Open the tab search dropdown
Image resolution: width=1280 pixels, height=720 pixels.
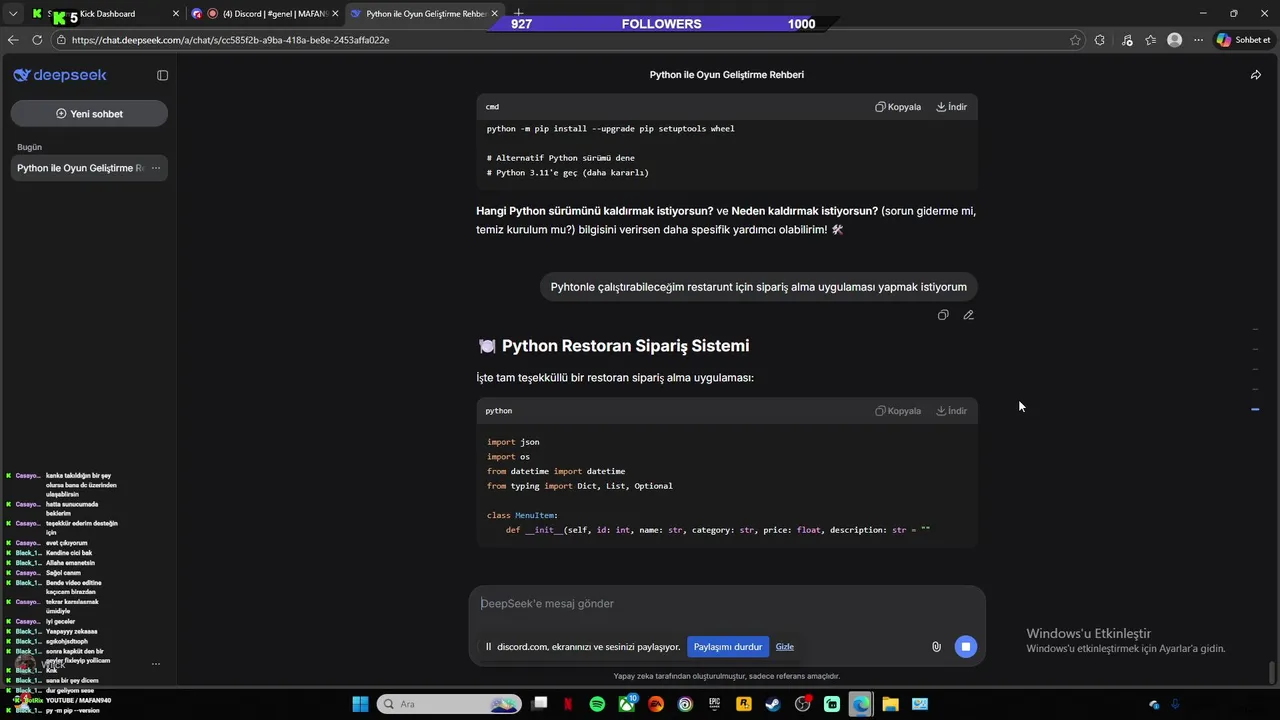tap(13, 14)
